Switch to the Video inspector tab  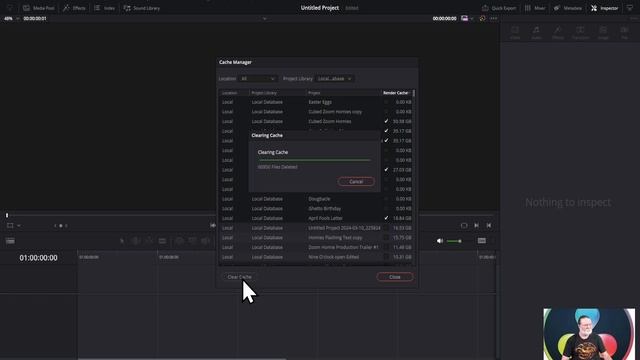click(515, 33)
